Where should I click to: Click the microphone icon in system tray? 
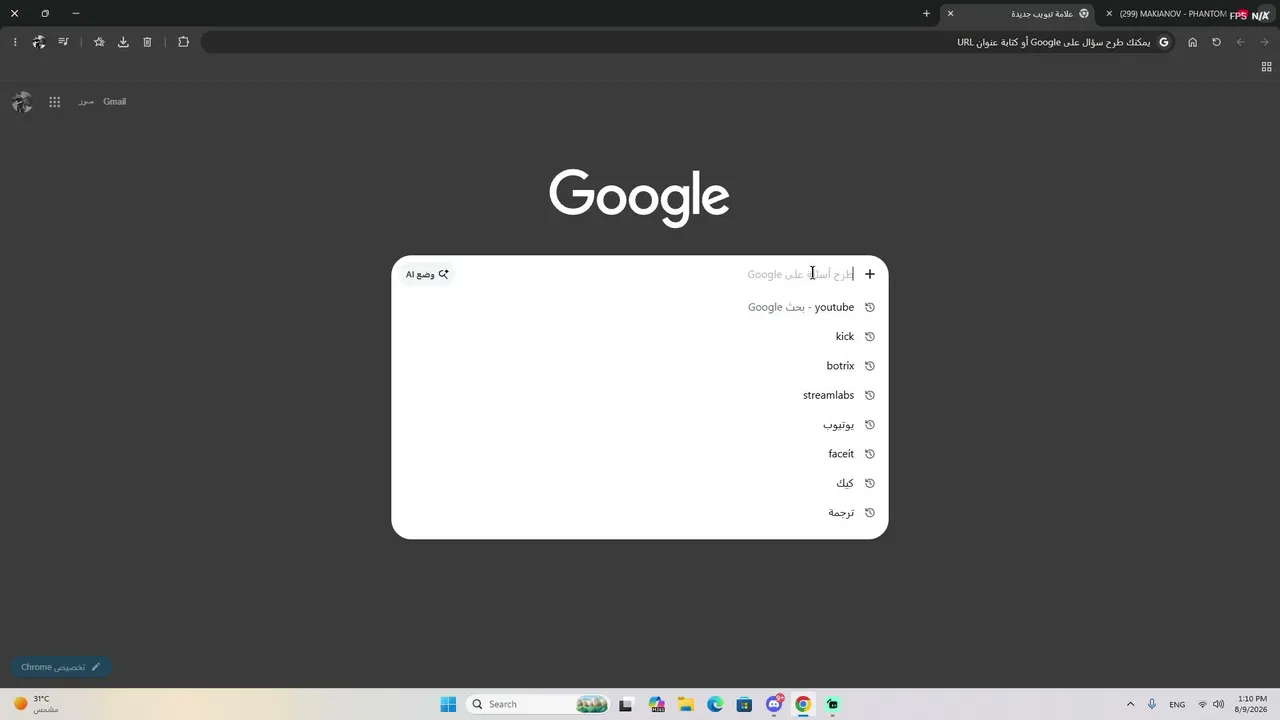click(1152, 704)
